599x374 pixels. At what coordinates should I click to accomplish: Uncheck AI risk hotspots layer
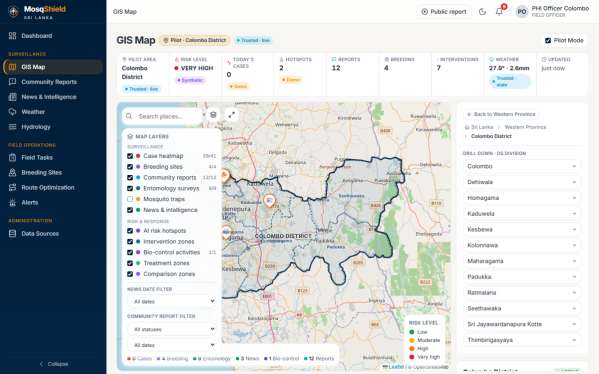point(130,231)
